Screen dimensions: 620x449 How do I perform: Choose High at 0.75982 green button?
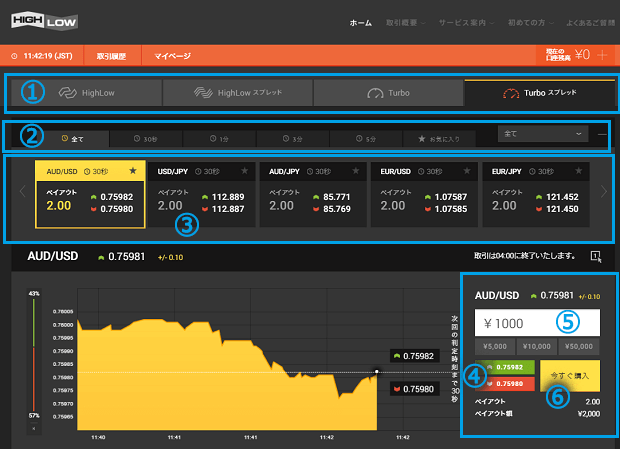505,367
